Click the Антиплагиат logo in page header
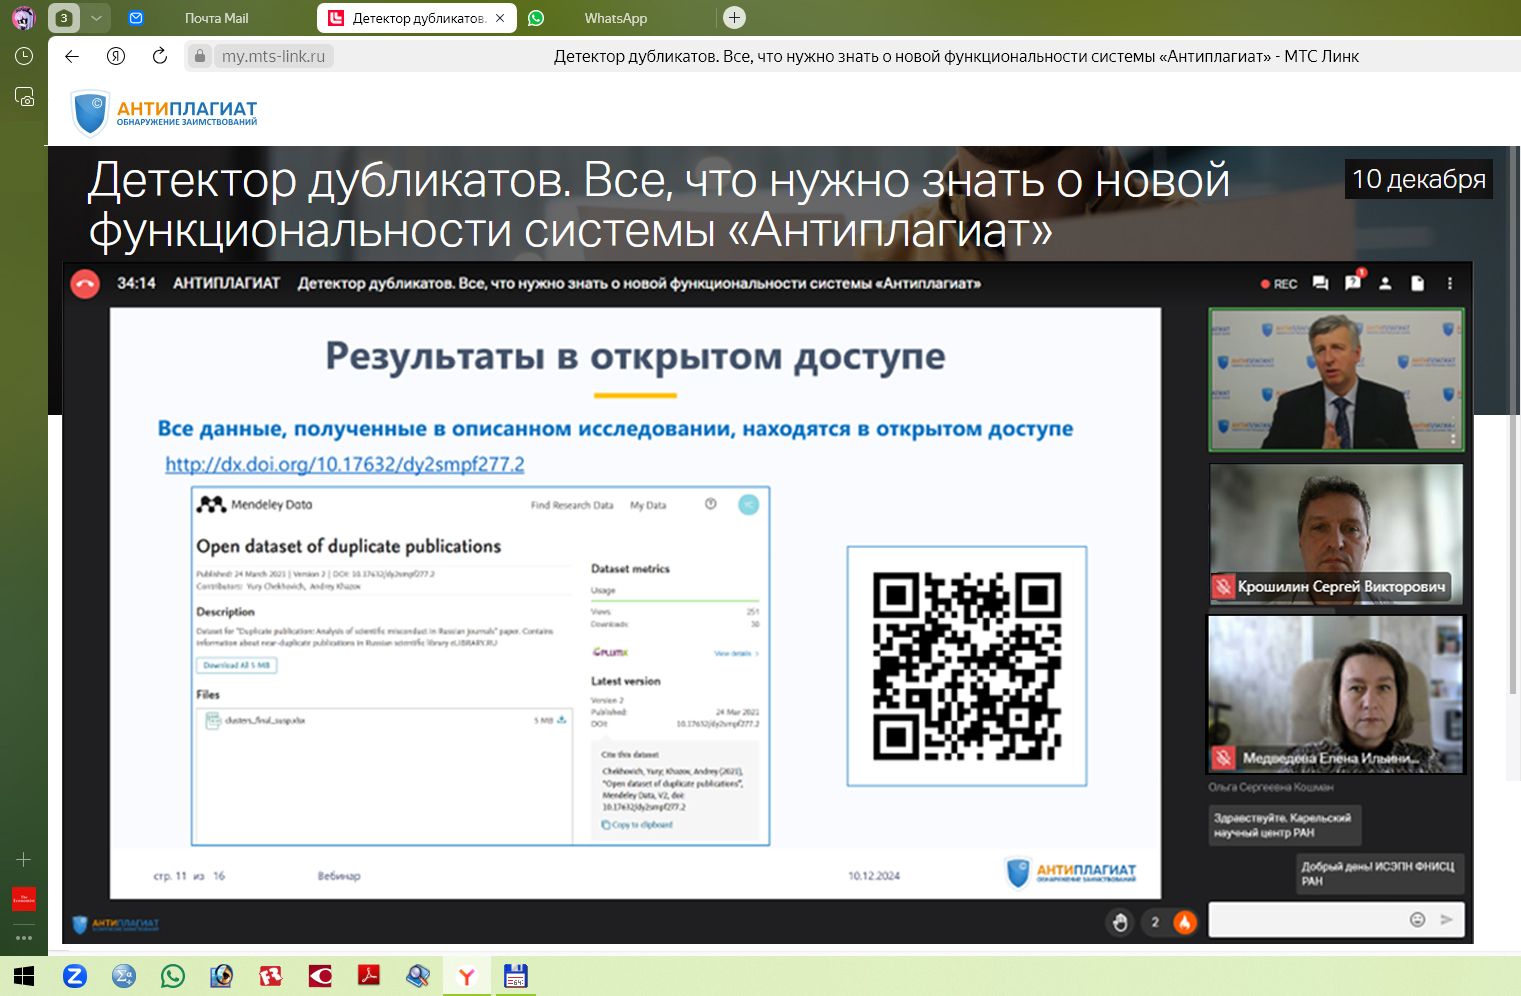This screenshot has height=996, width=1521. click(165, 112)
